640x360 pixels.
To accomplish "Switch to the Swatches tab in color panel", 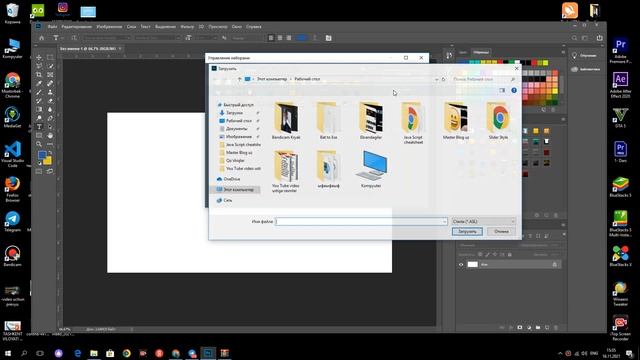I will (x=480, y=52).
